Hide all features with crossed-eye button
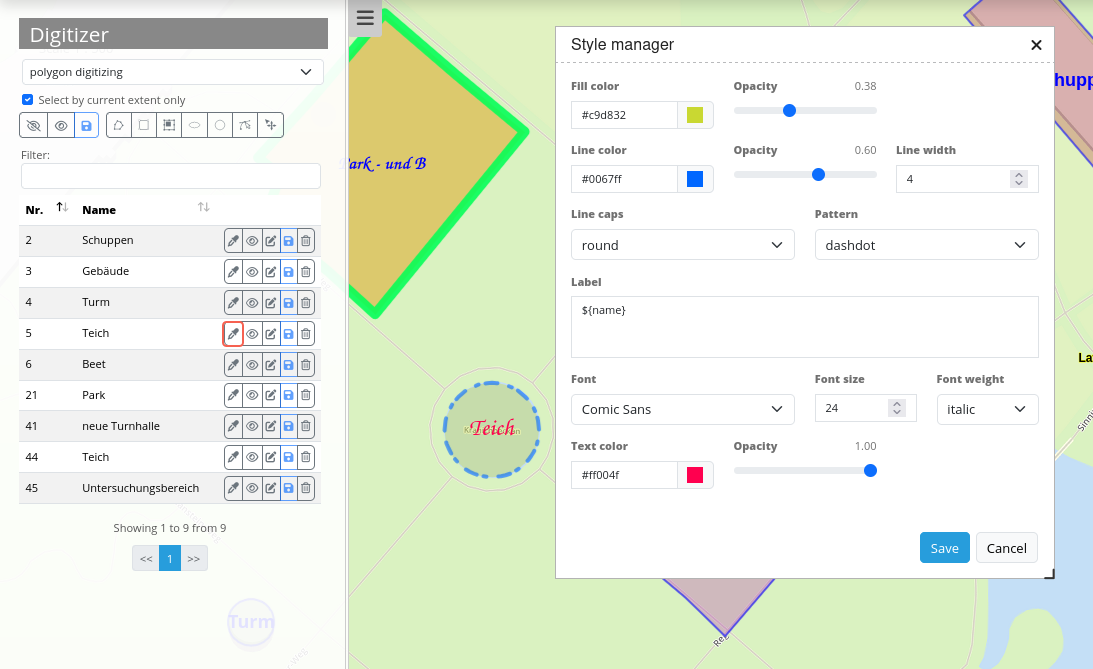The width and height of the screenshot is (1093, 669). click(x=34, y=125)
